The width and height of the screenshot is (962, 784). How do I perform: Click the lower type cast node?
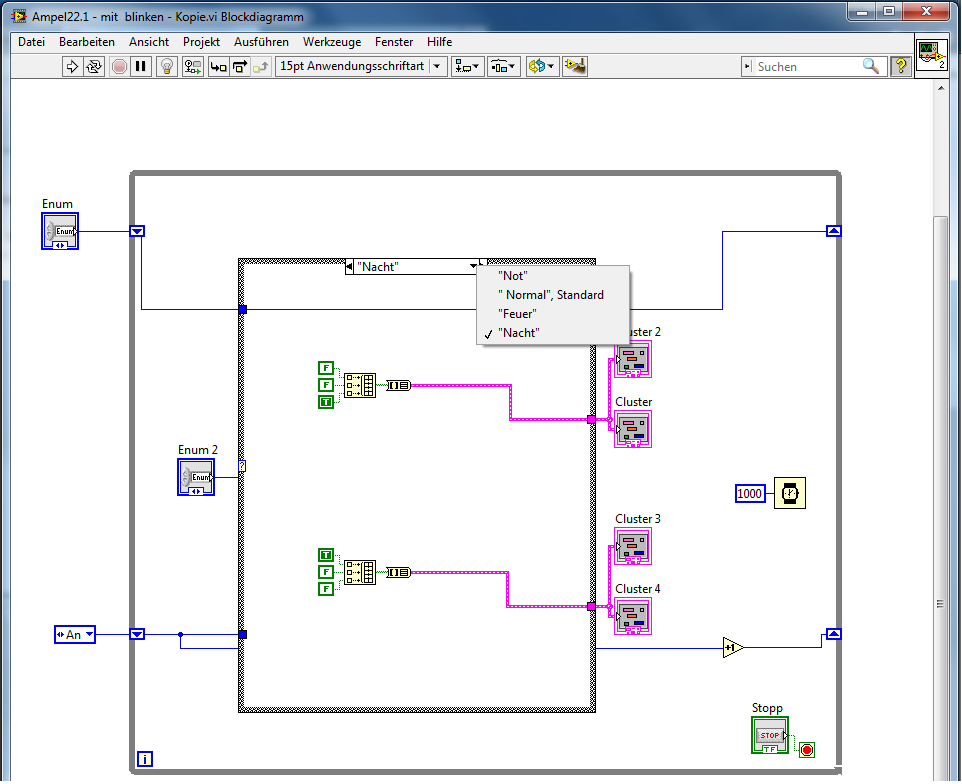click(399, 572)
